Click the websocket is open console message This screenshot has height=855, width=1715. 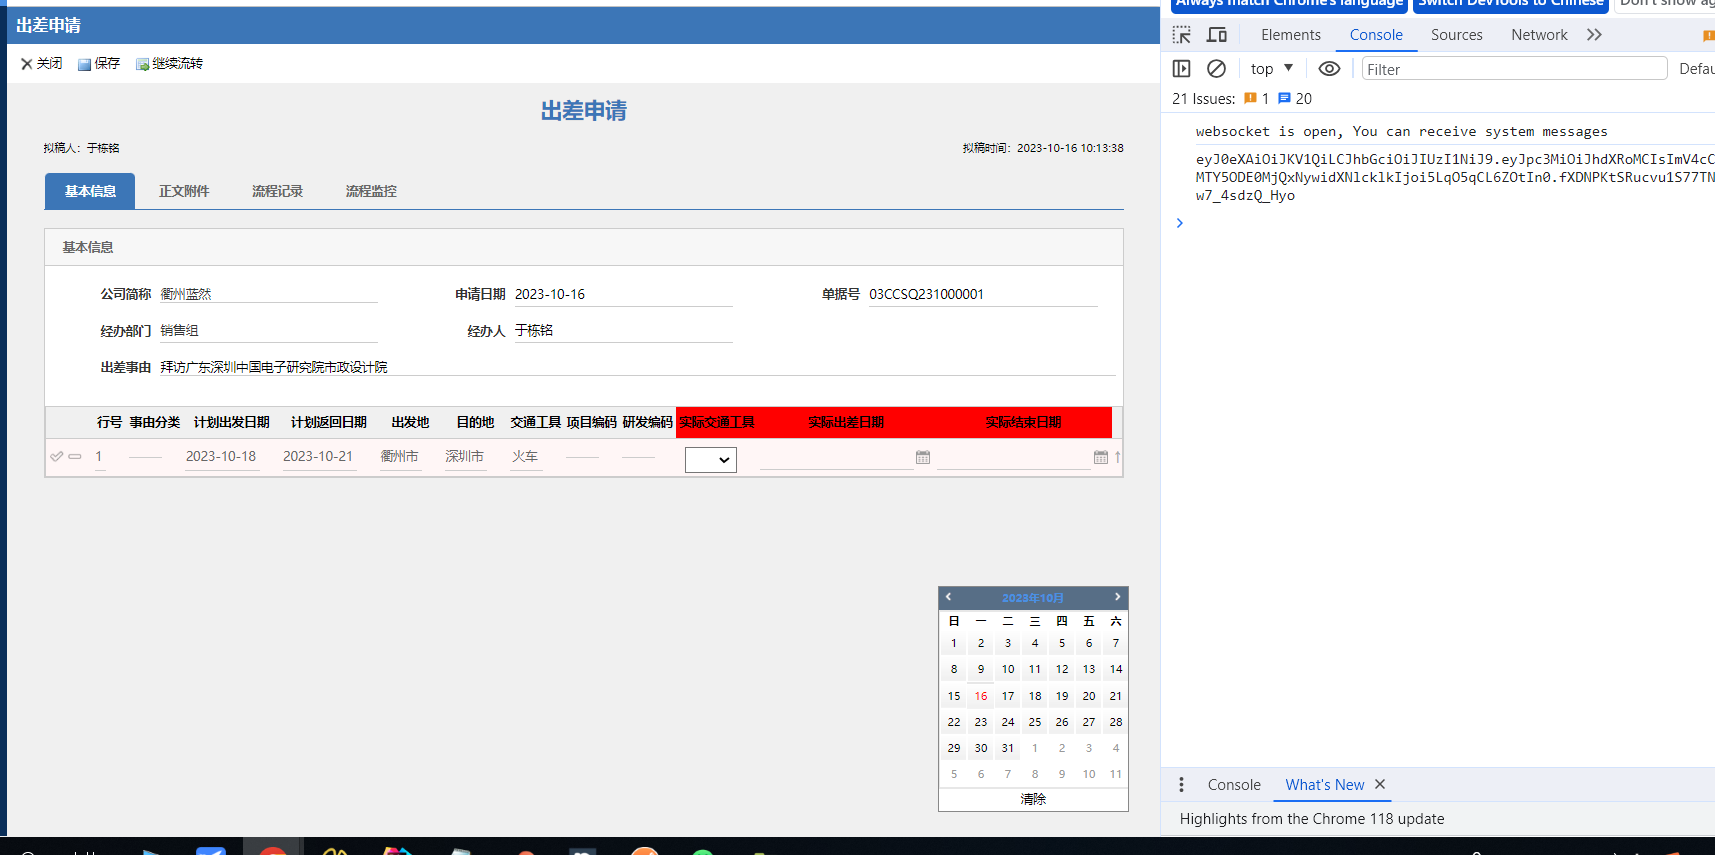click(1401, 131)
